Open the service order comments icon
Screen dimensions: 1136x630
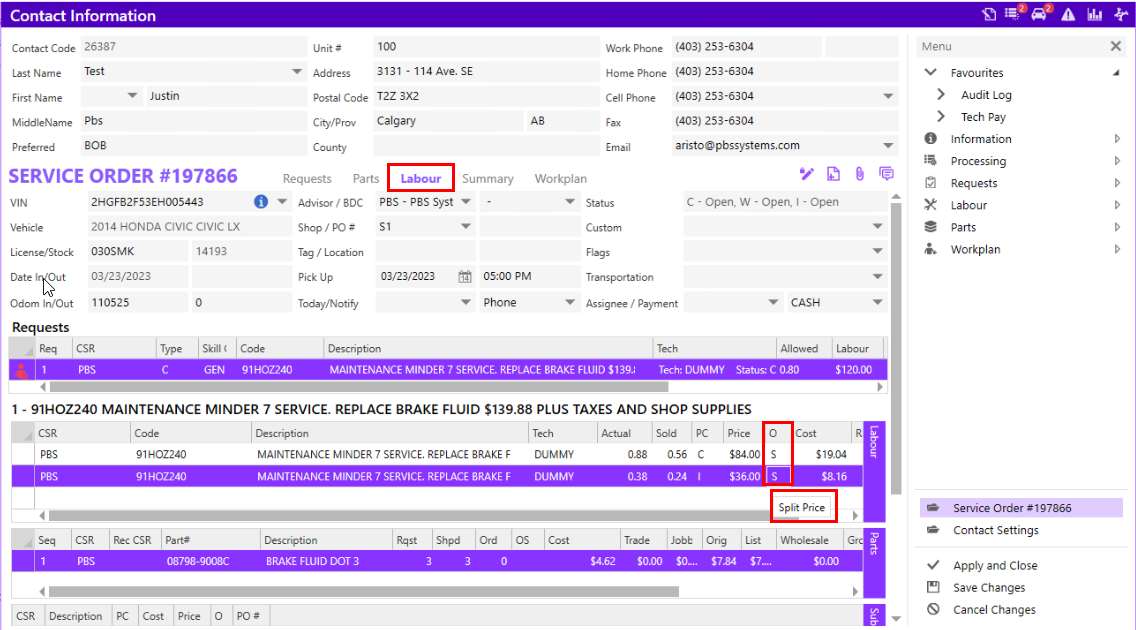pos(885,174)
